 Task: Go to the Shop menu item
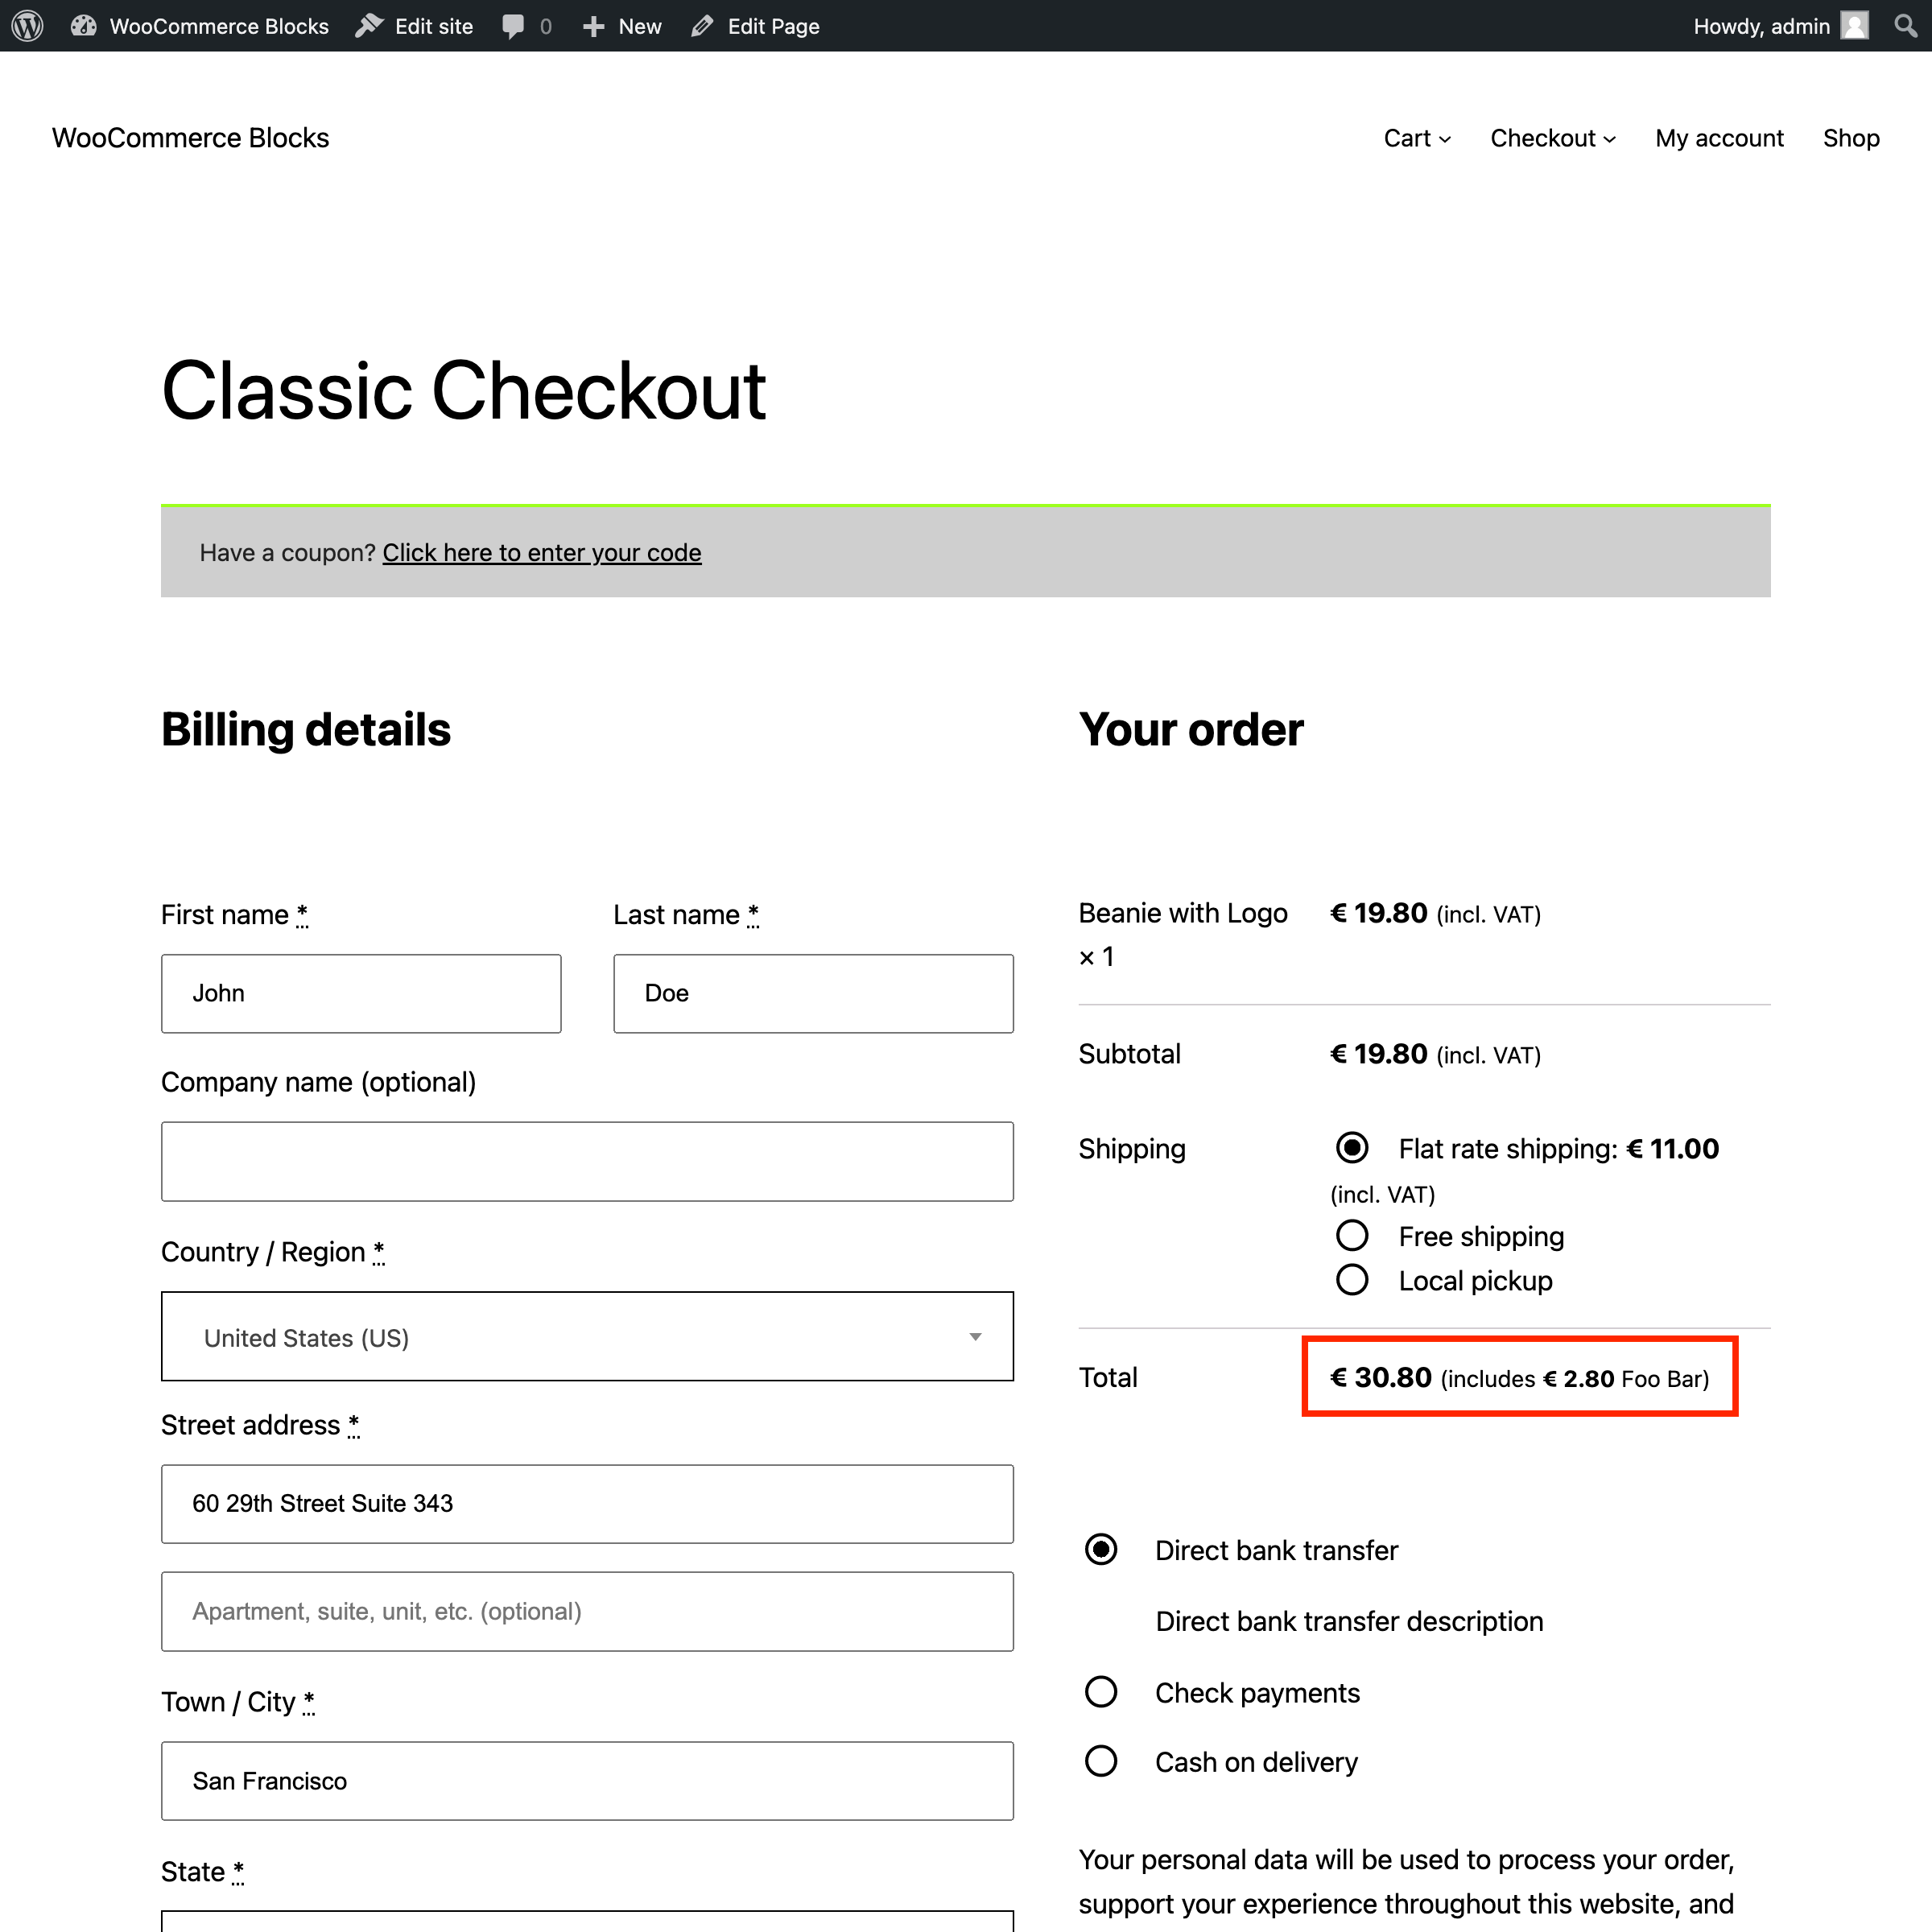click(x=1851, y=138)
